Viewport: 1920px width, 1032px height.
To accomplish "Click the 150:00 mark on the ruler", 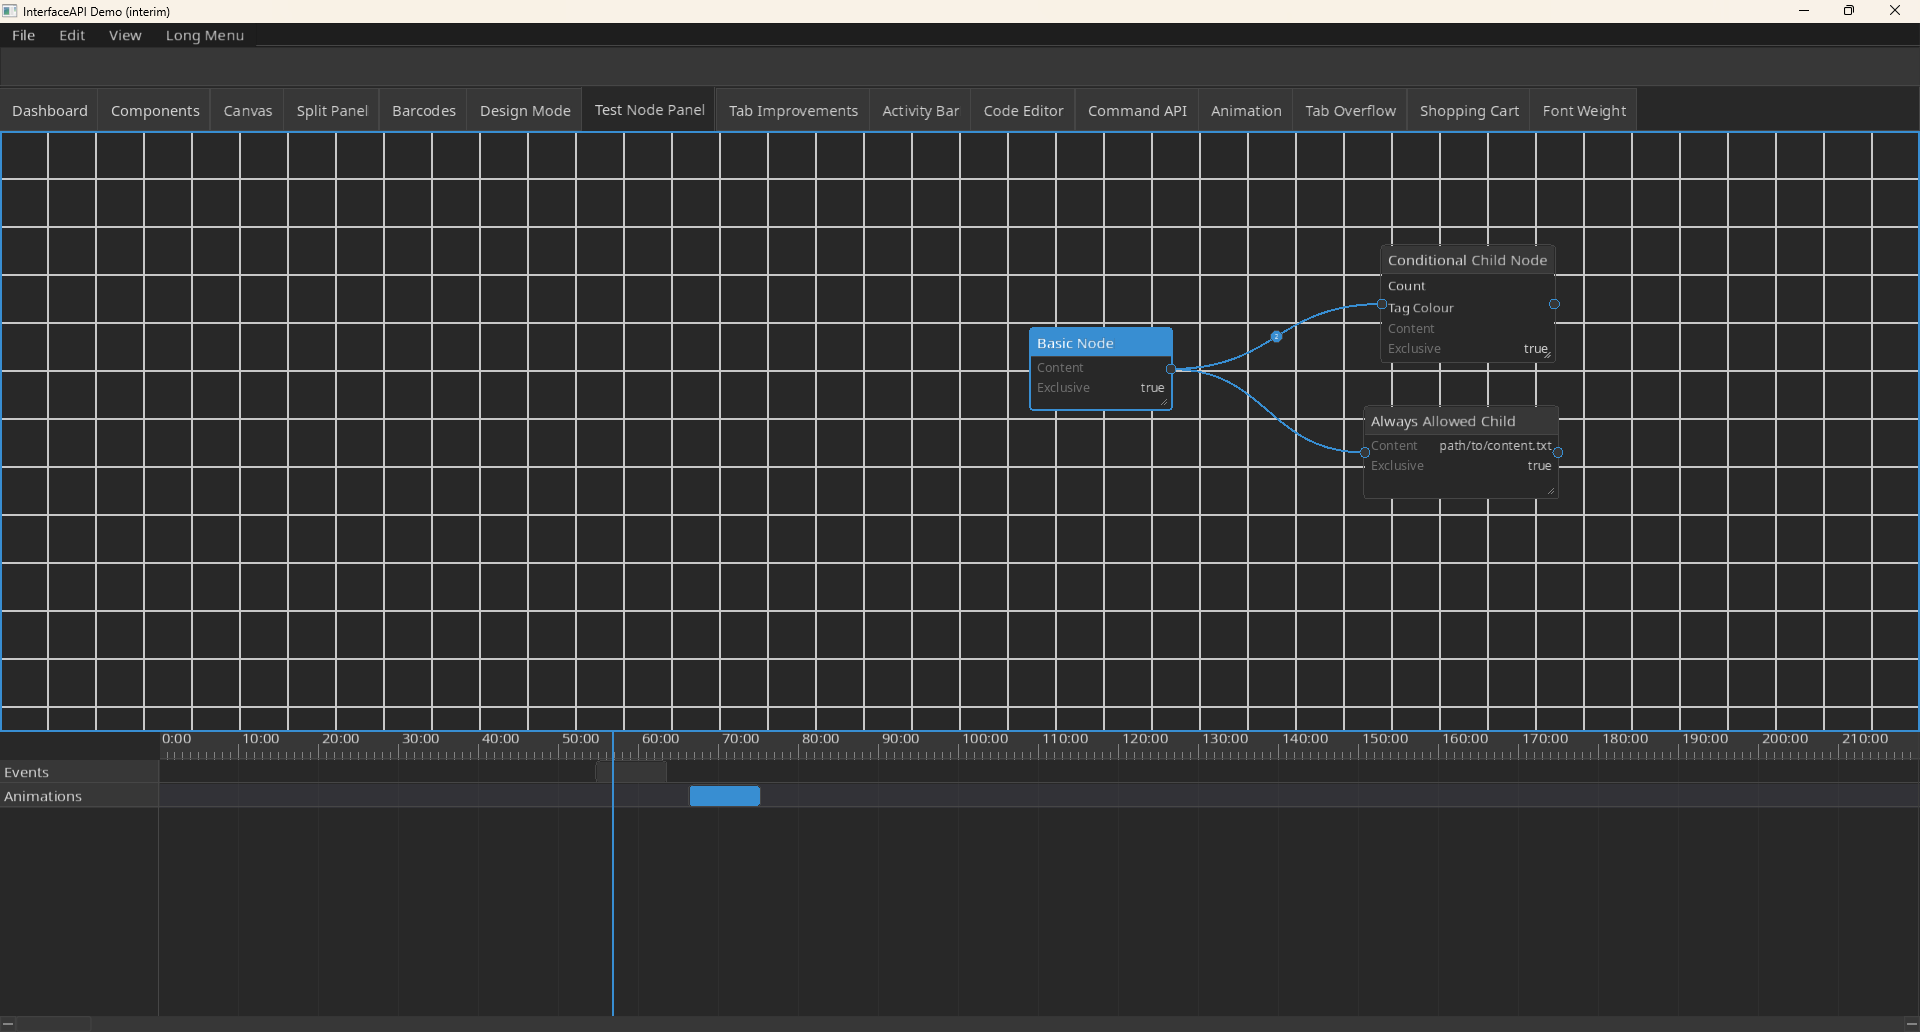I will click(x=1385, y=739).
